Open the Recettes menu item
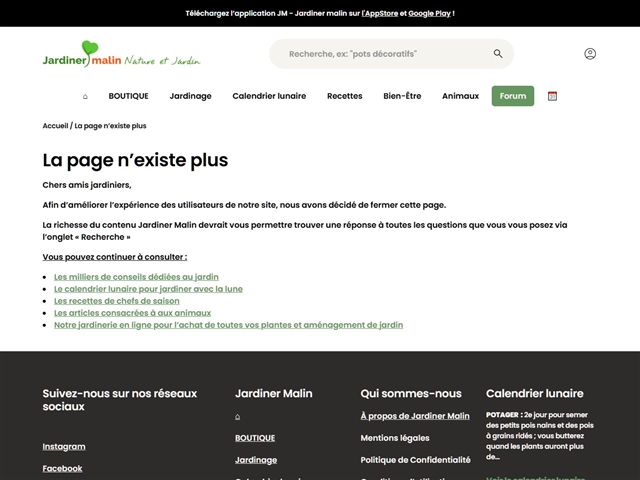The width and height of the screenshot is (640, 480). 345,96
